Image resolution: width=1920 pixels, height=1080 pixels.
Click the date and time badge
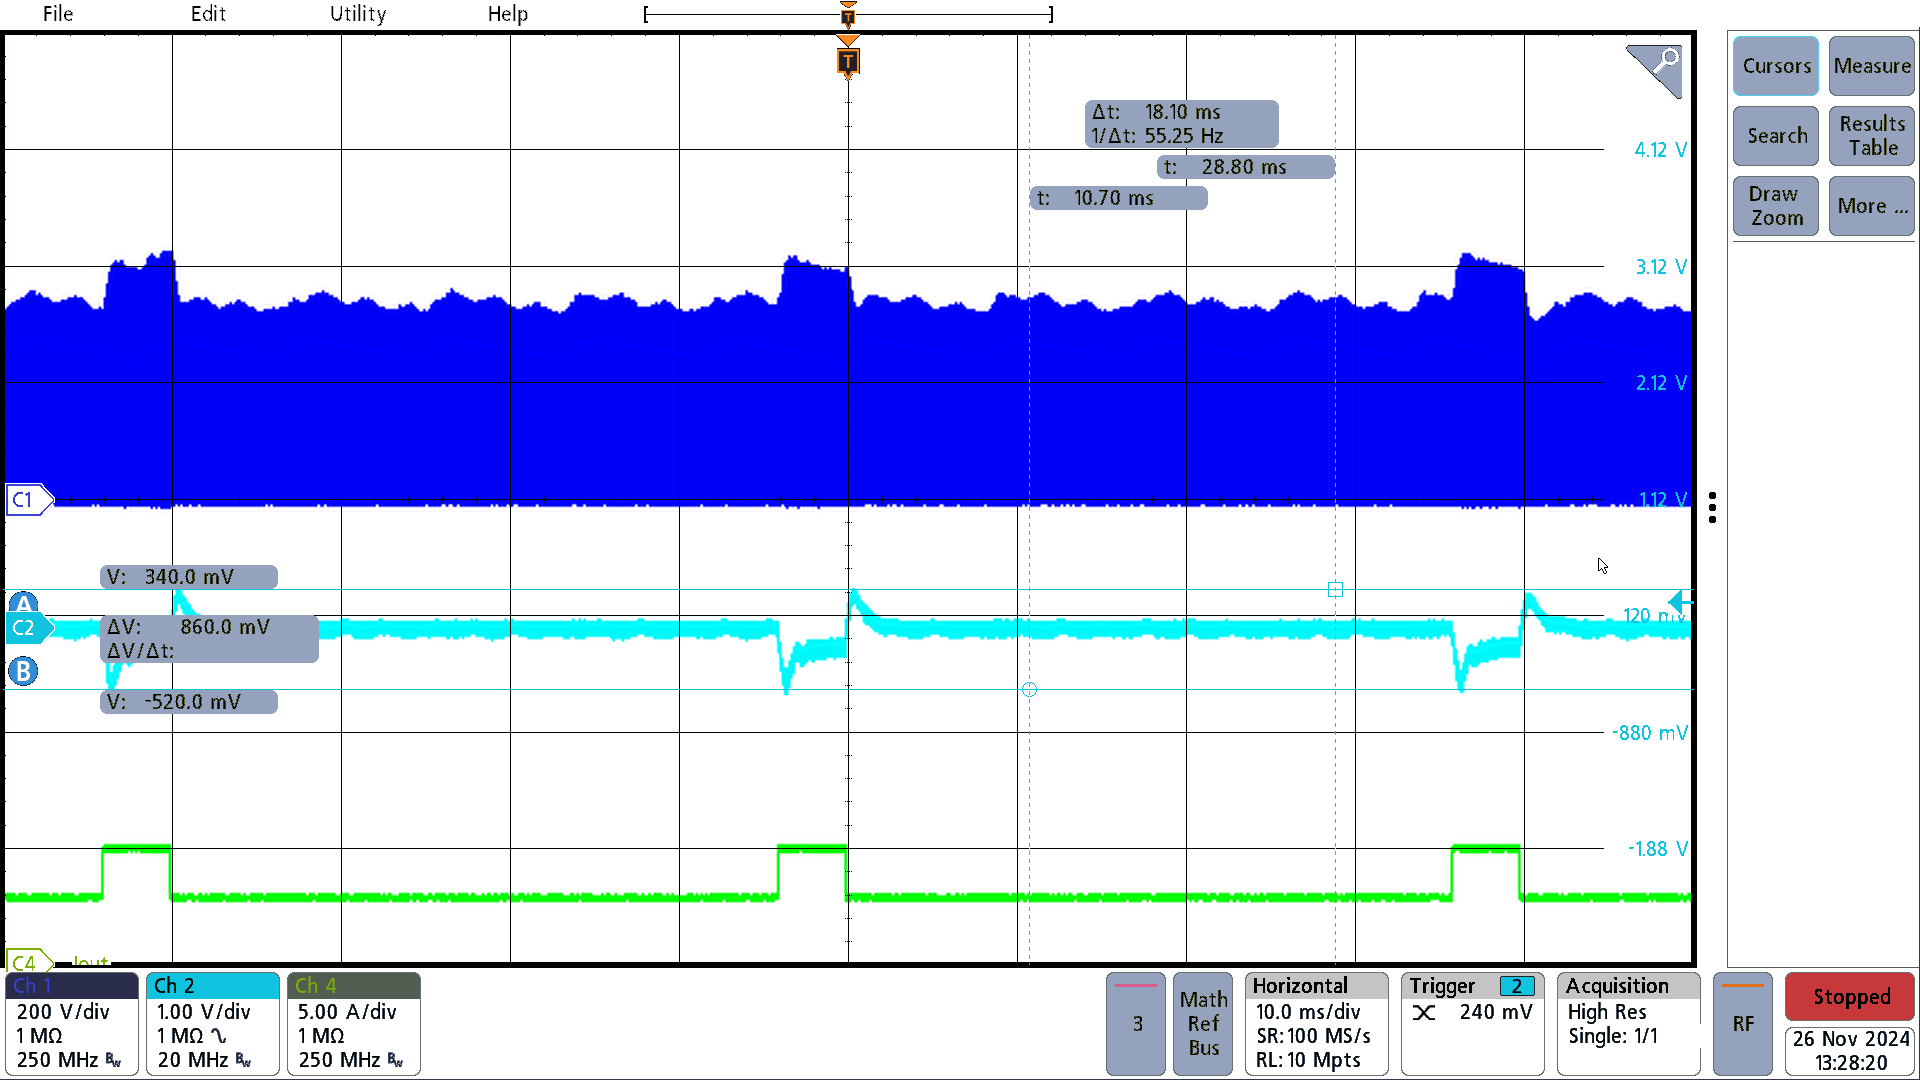[1851, 1051]
